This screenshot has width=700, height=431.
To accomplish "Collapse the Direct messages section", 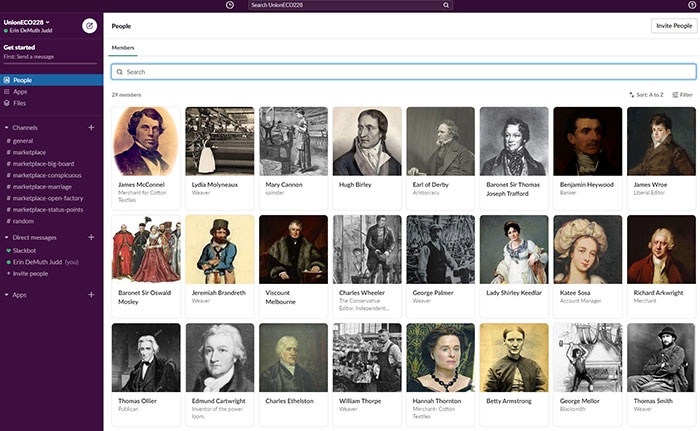I will [6, 238].
